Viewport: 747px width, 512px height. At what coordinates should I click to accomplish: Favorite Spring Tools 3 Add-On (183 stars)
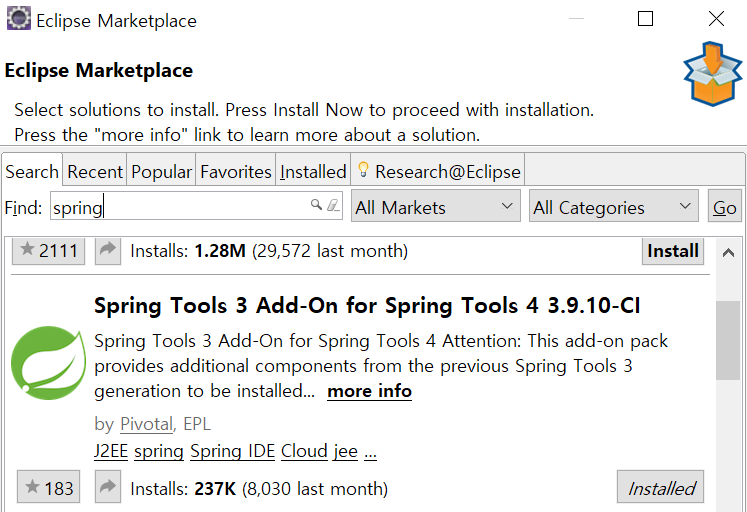49,487
